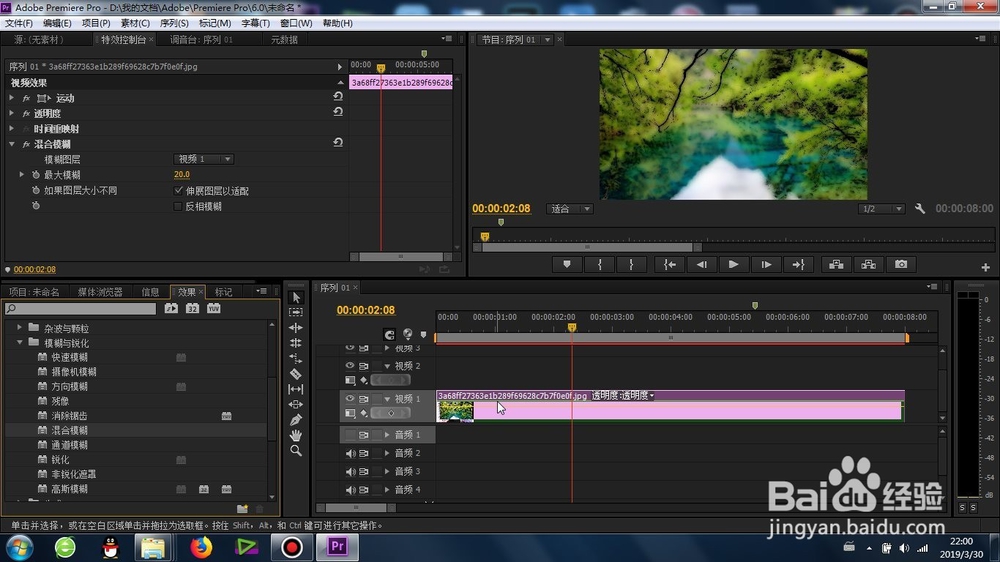Mute 音频 3 track speaker

(x=350, y=472)
